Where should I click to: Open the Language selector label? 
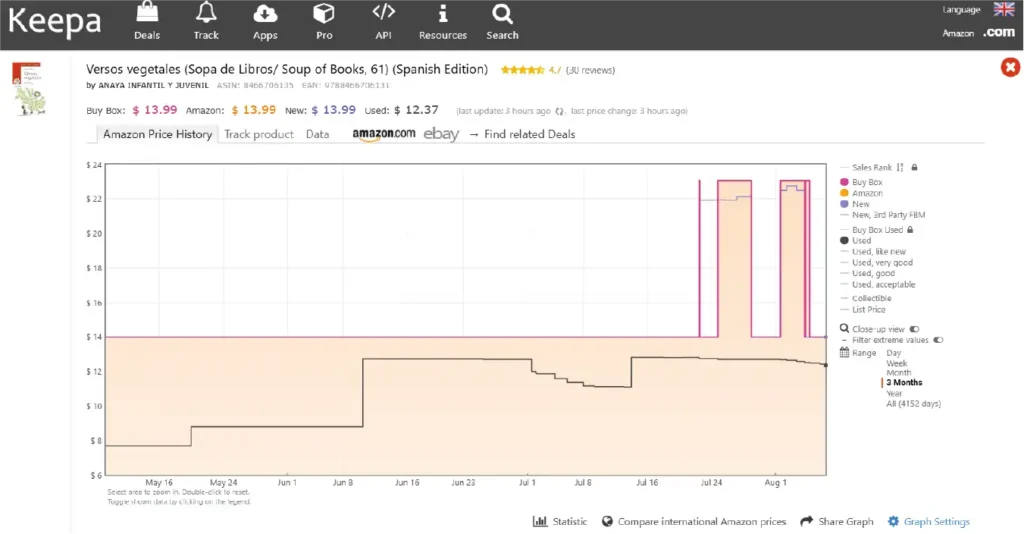click(961, 10)
